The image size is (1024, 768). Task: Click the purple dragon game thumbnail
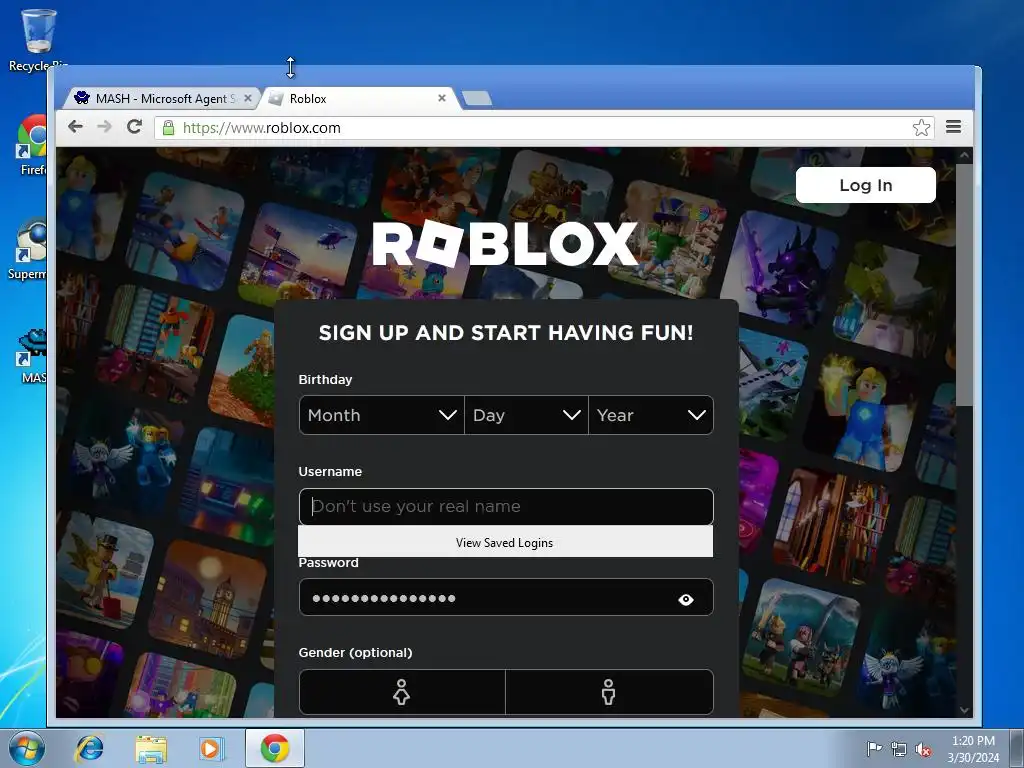coord(779,268)
